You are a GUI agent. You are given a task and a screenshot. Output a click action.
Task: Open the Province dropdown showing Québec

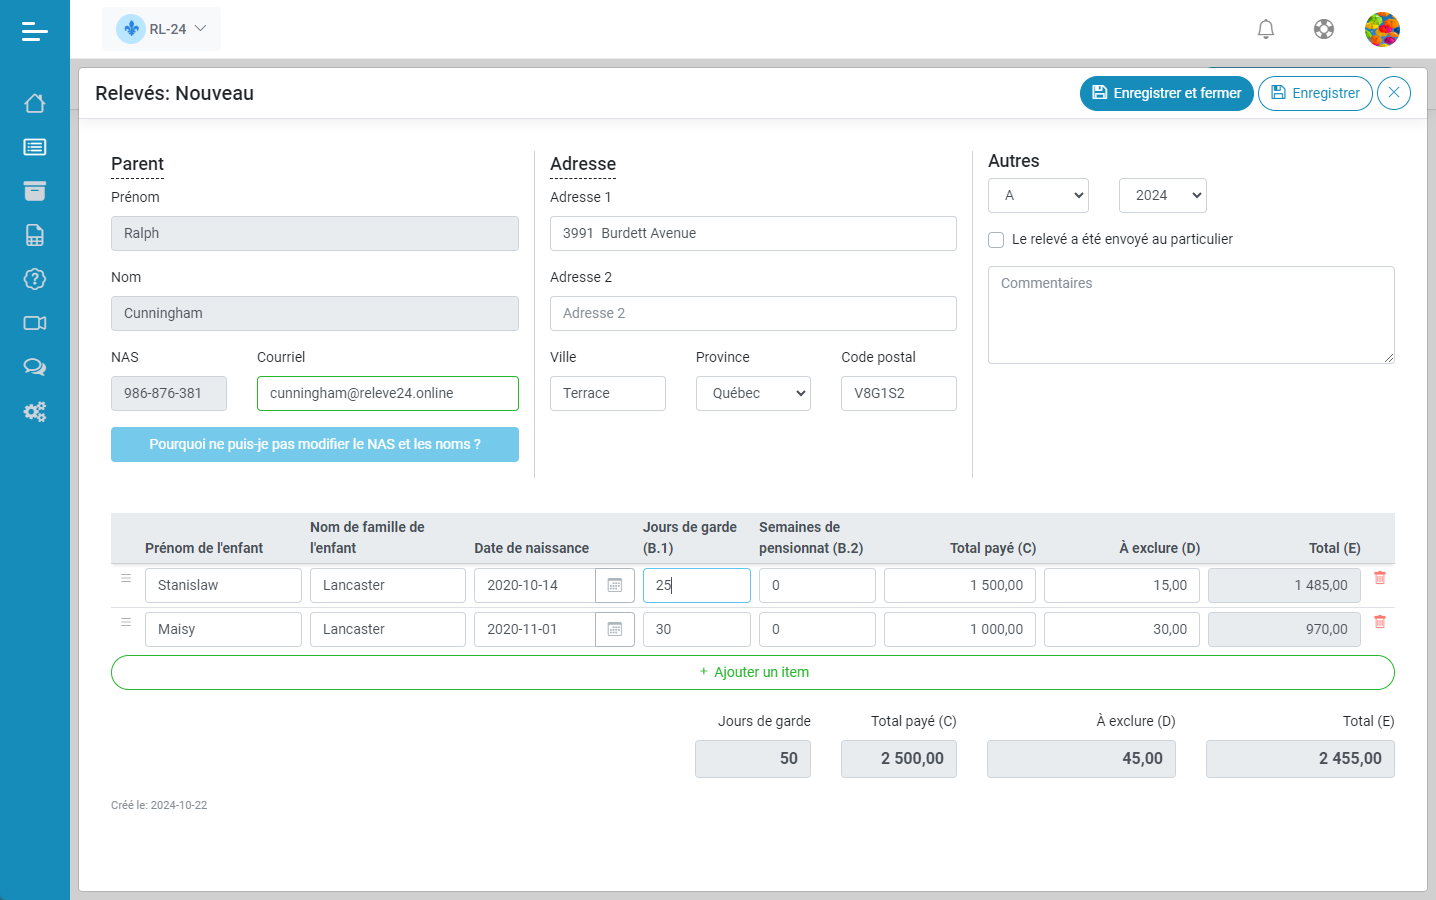(753, 393)
